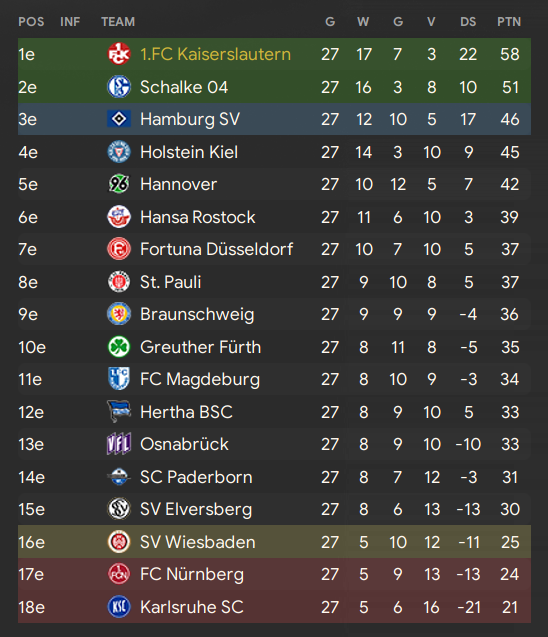Open Fortuna Düsseldorf team link
Image resolution: width=548 pixels, height=637 pixels.
[216, 249]
